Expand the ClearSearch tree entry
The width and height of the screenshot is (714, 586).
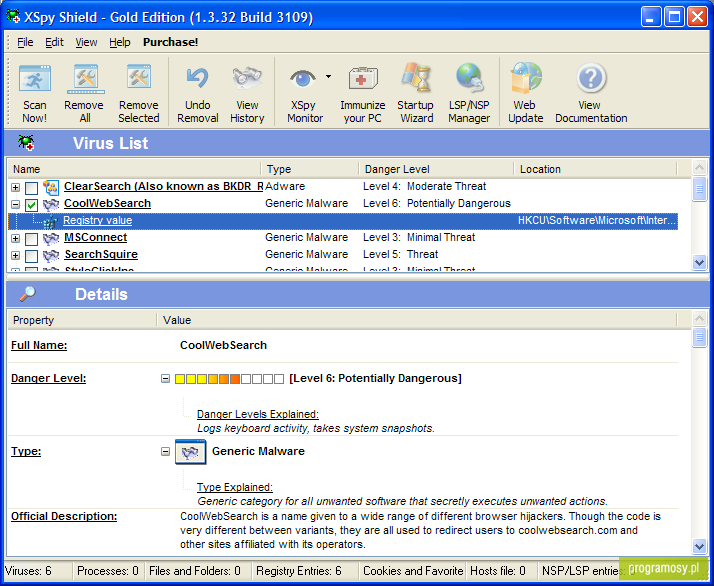coord(15,188)
